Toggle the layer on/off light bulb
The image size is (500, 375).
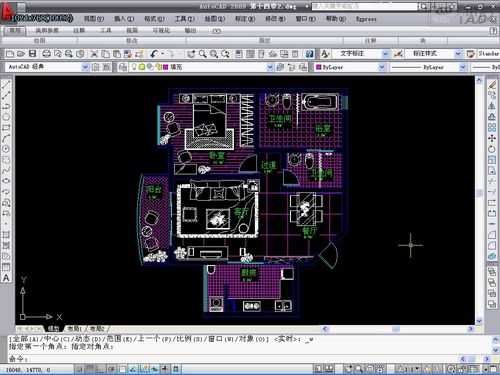pyautogui.click(x=134, y=67)
